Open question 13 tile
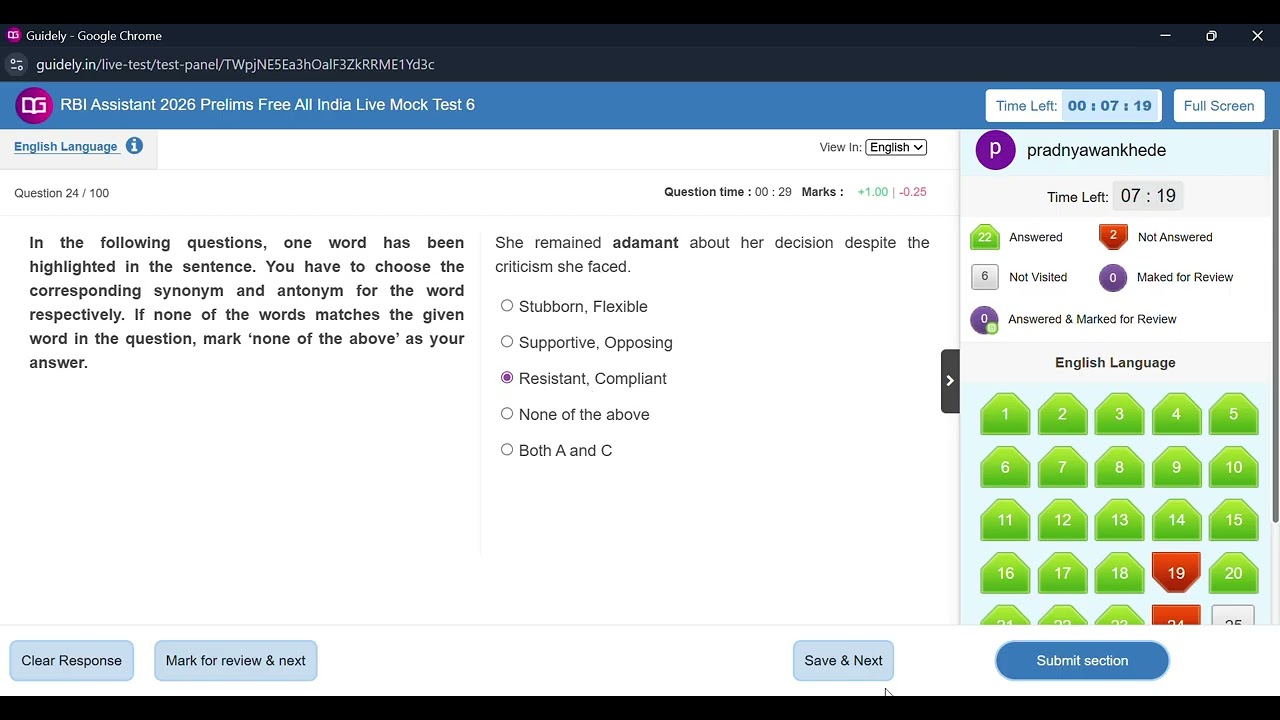 pos(1119,520)
